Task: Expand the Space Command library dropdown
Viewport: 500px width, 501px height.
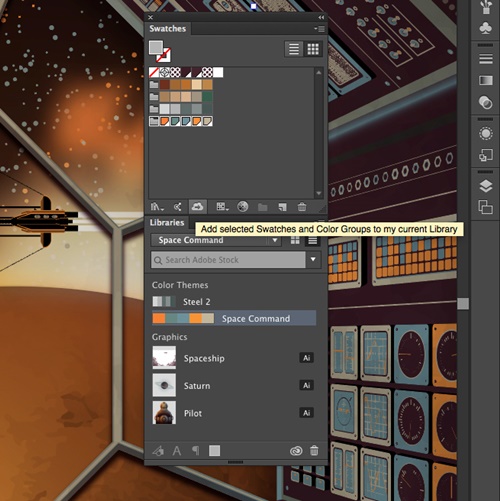Action: [275, 240]
